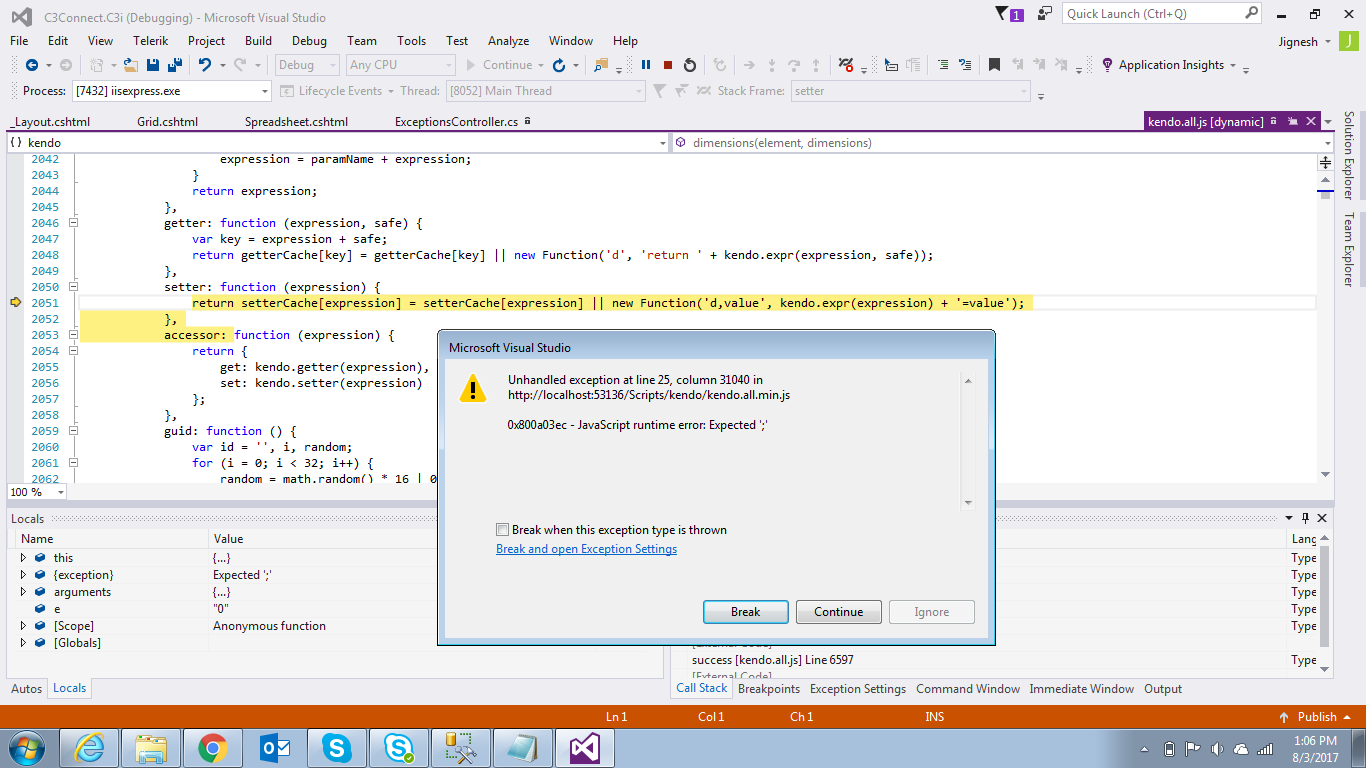Click the Break button in the dialog
The width and height of the screenshot is (1366, 768).
pyautogui.click(x=746, y=612)
